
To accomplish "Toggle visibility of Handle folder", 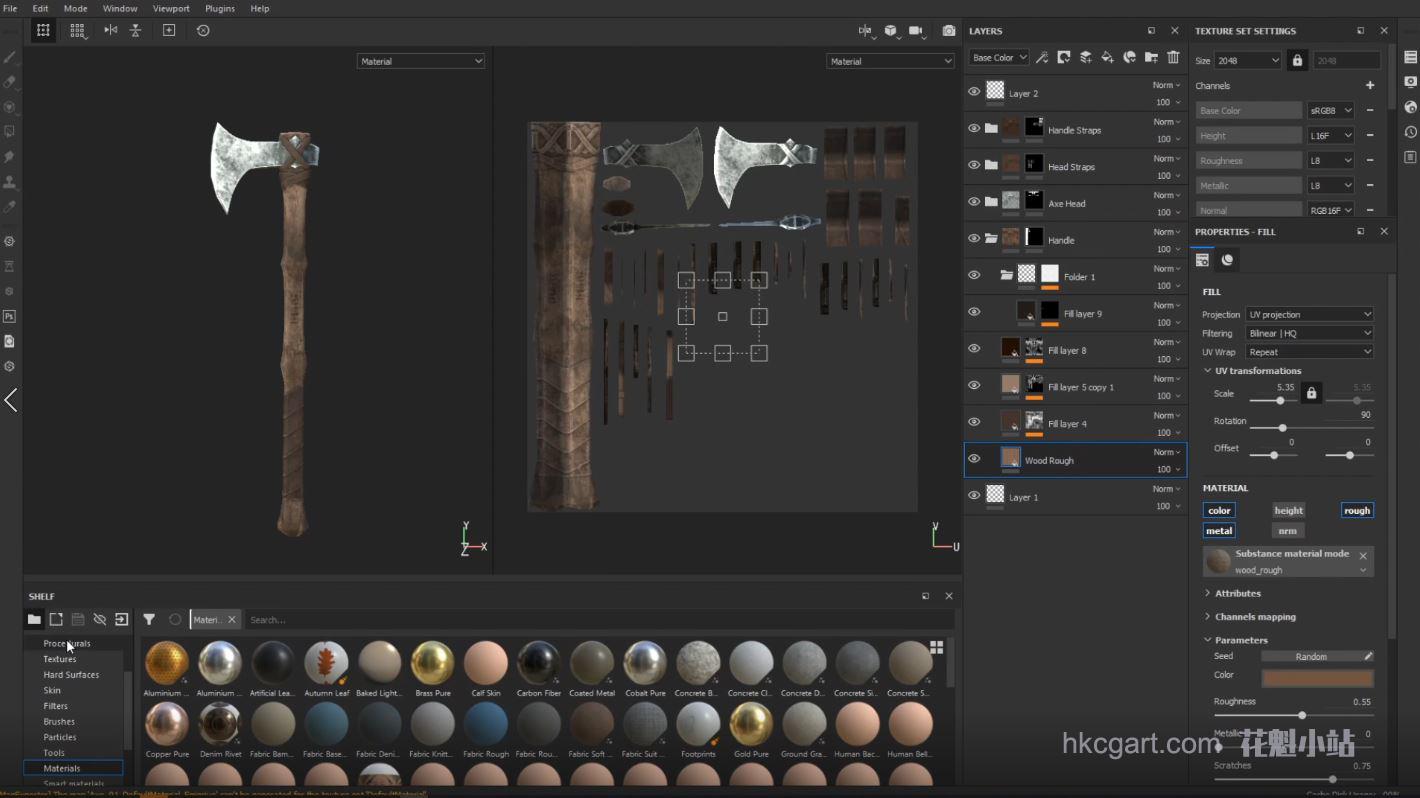I will [974, 239].
